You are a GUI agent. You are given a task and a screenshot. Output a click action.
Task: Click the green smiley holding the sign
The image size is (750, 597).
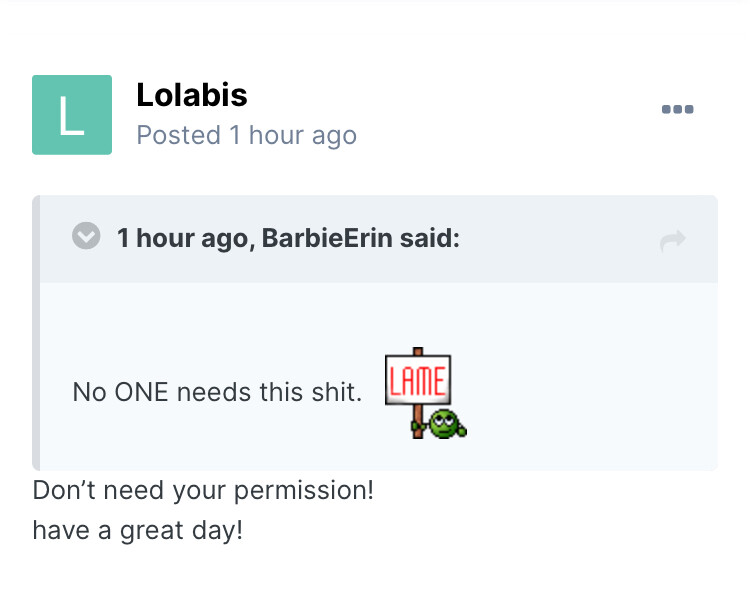click(x=446, y=423)
